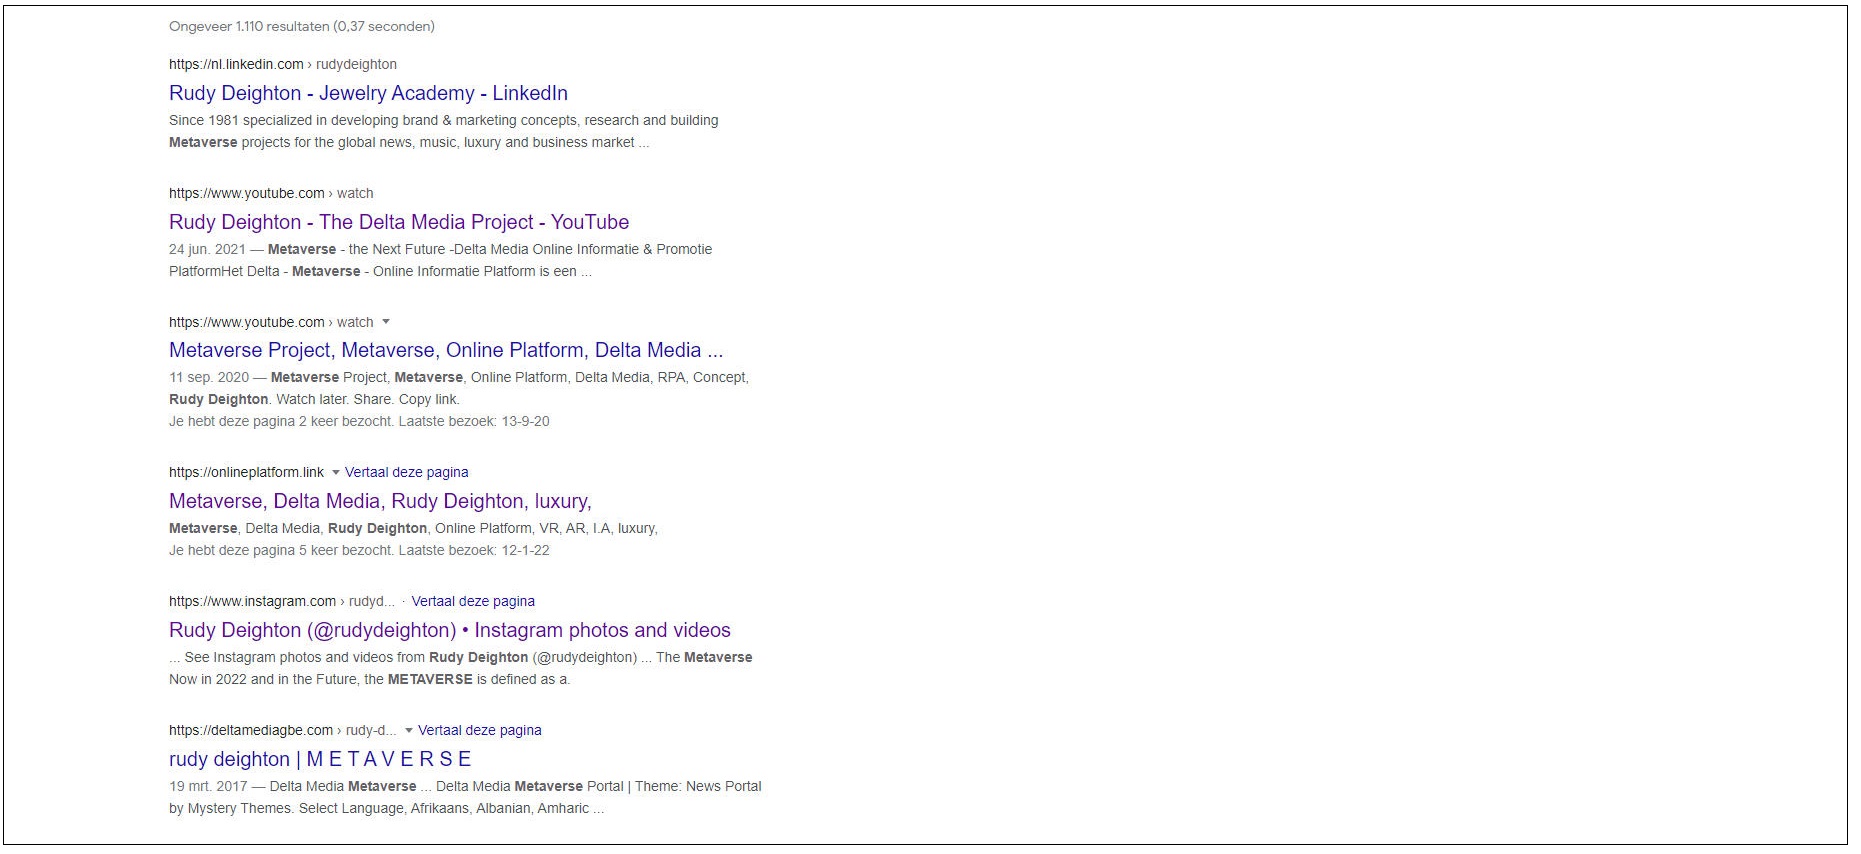Open Metaverse Project, Metaverse, Online Platform result

446,350
